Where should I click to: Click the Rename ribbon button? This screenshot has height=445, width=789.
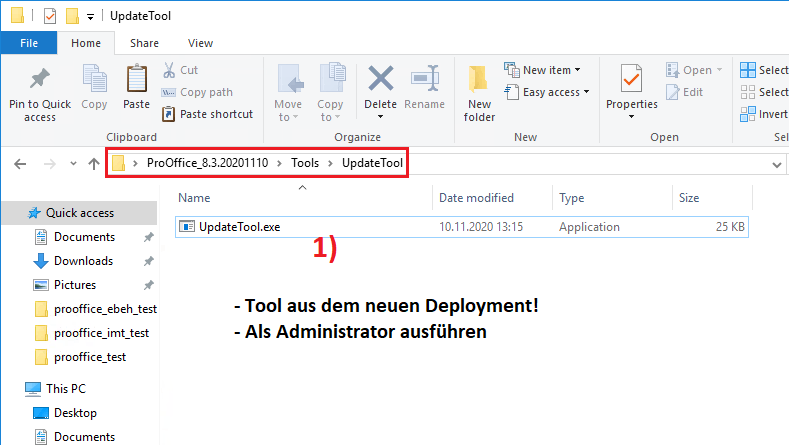pyautogui.click(x=424, y=87)
